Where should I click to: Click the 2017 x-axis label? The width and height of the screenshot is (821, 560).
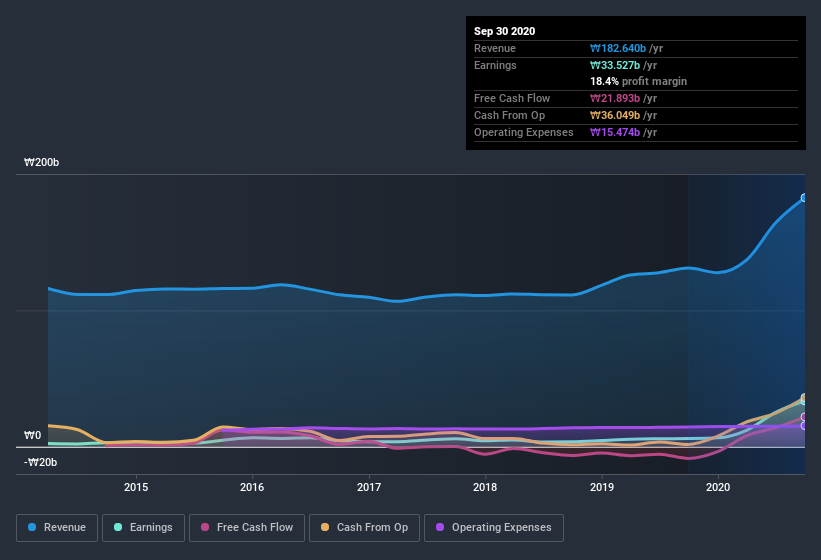pyautogui.click(x=369, y=487)
